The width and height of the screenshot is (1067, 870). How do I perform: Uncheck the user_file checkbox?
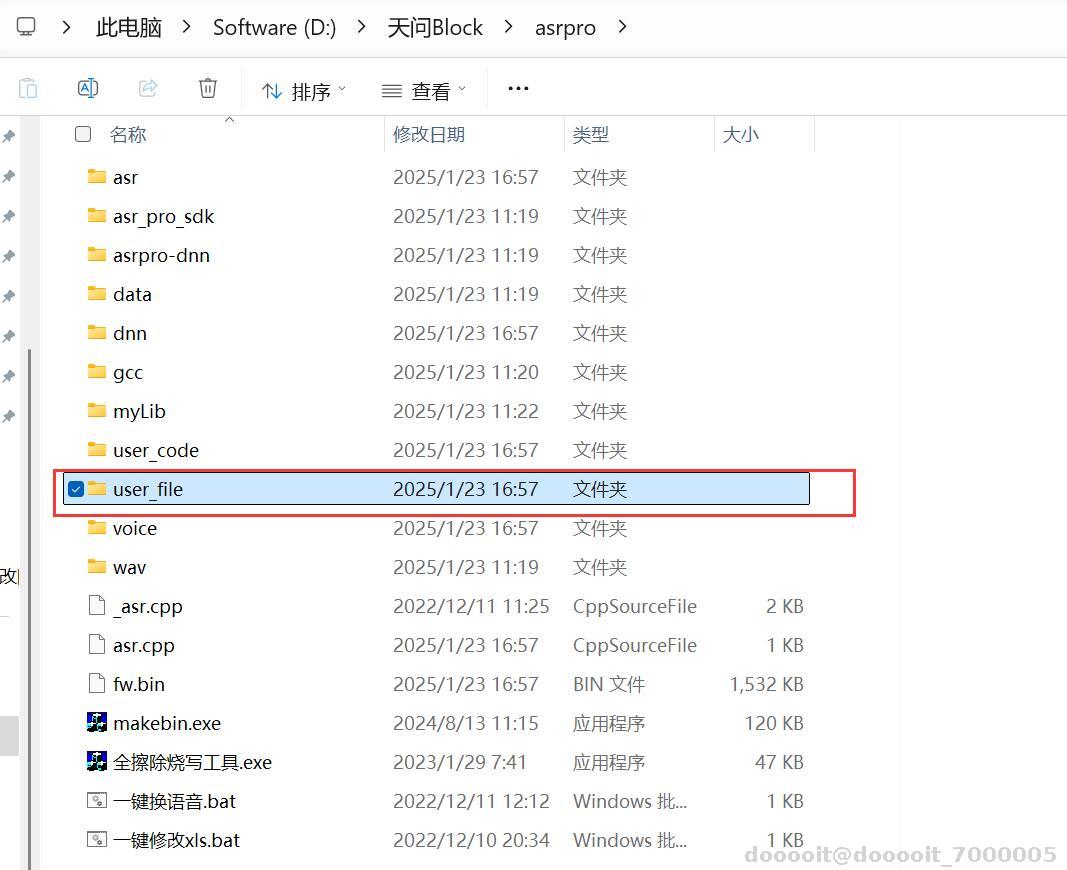coord(75,489)
